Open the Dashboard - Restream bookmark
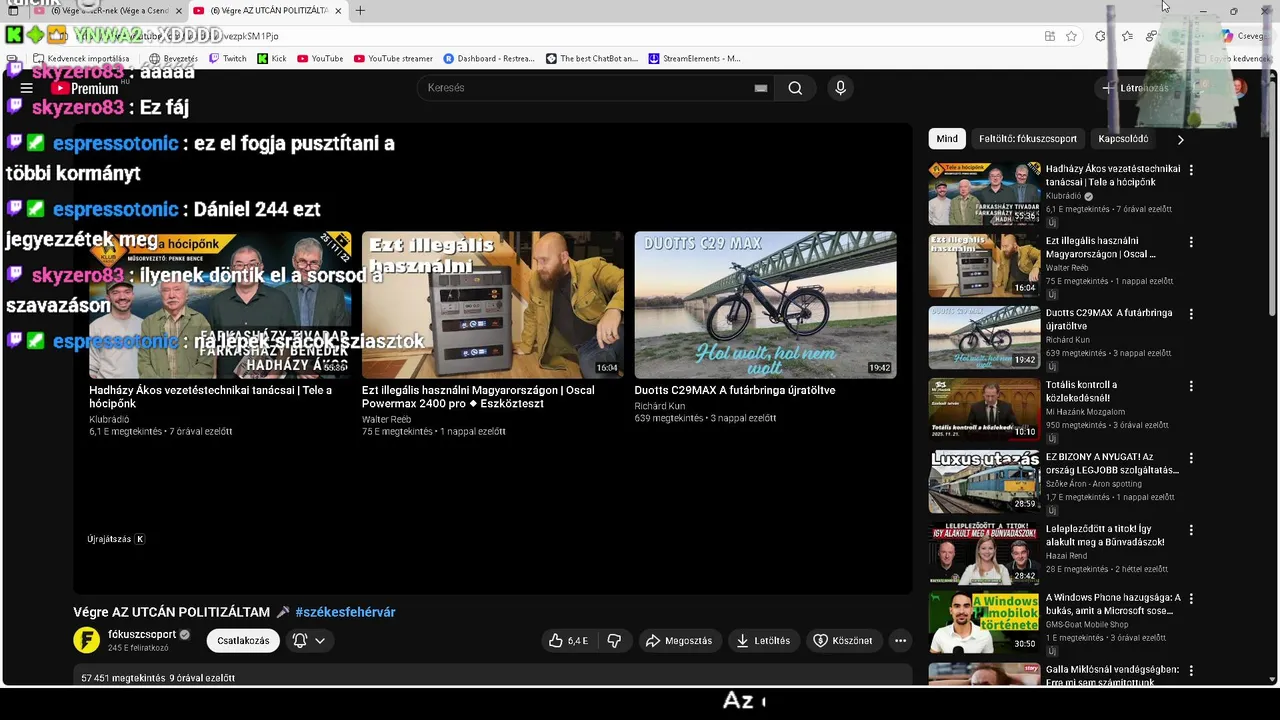The width and height of the screenshot is (1280, 720). [489, 59]
